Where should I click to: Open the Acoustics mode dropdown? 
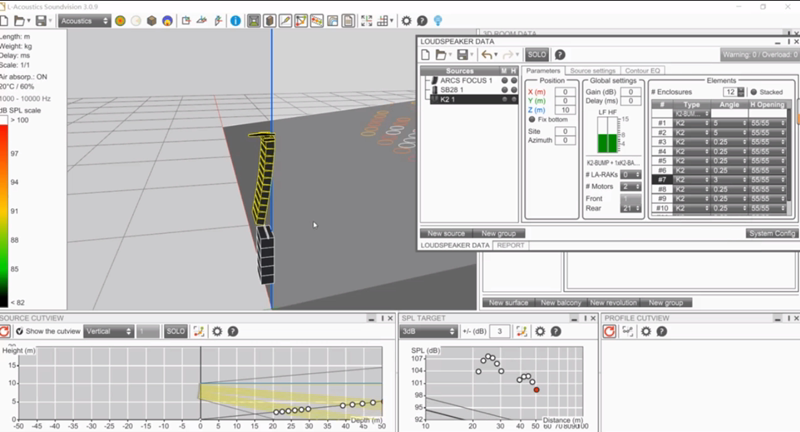pos(82,20)
